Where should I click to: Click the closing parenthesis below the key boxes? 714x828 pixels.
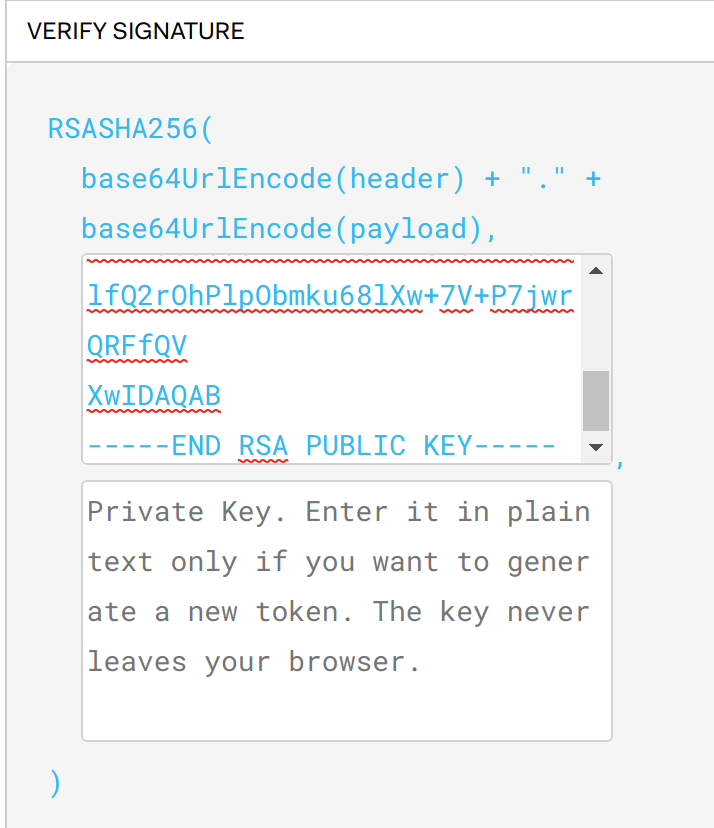coord(55,783)
